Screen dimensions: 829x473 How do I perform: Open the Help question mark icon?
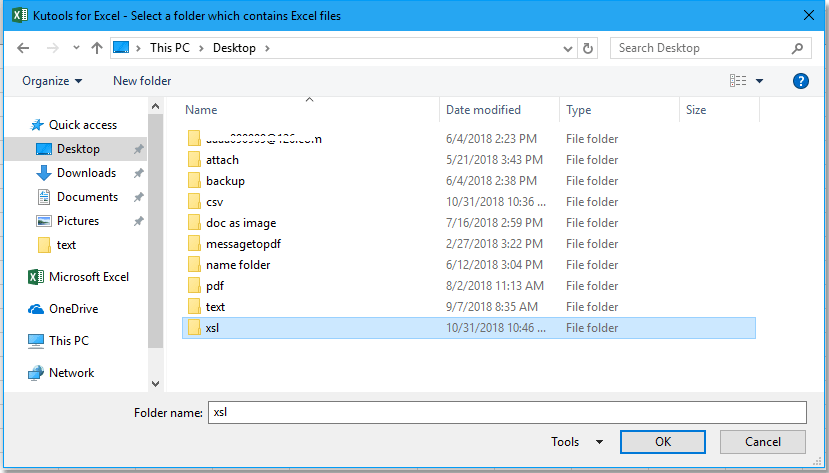800,81
